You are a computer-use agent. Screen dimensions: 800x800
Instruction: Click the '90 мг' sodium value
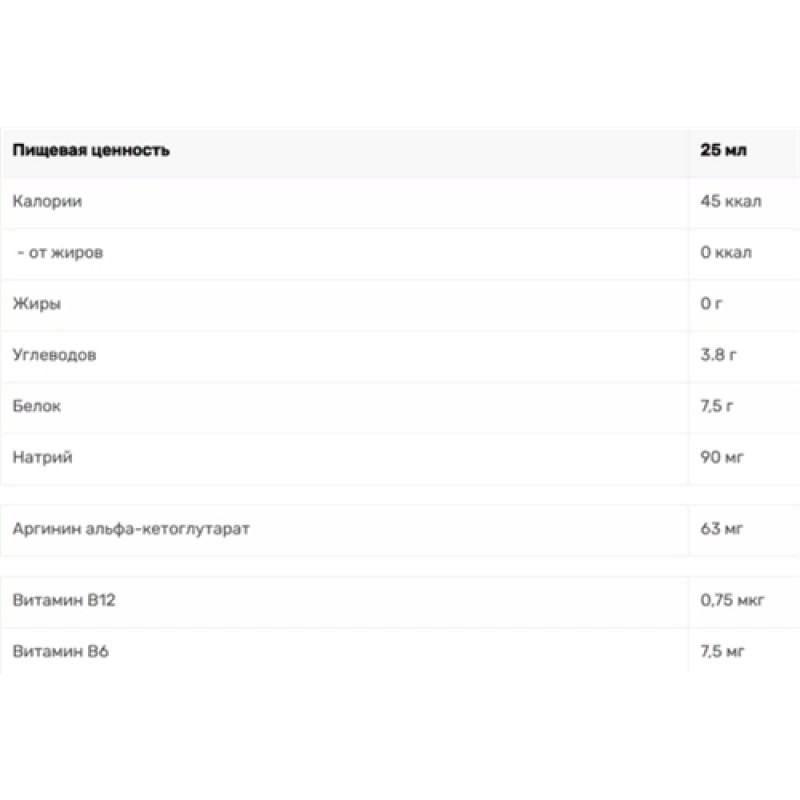[722, 457]
